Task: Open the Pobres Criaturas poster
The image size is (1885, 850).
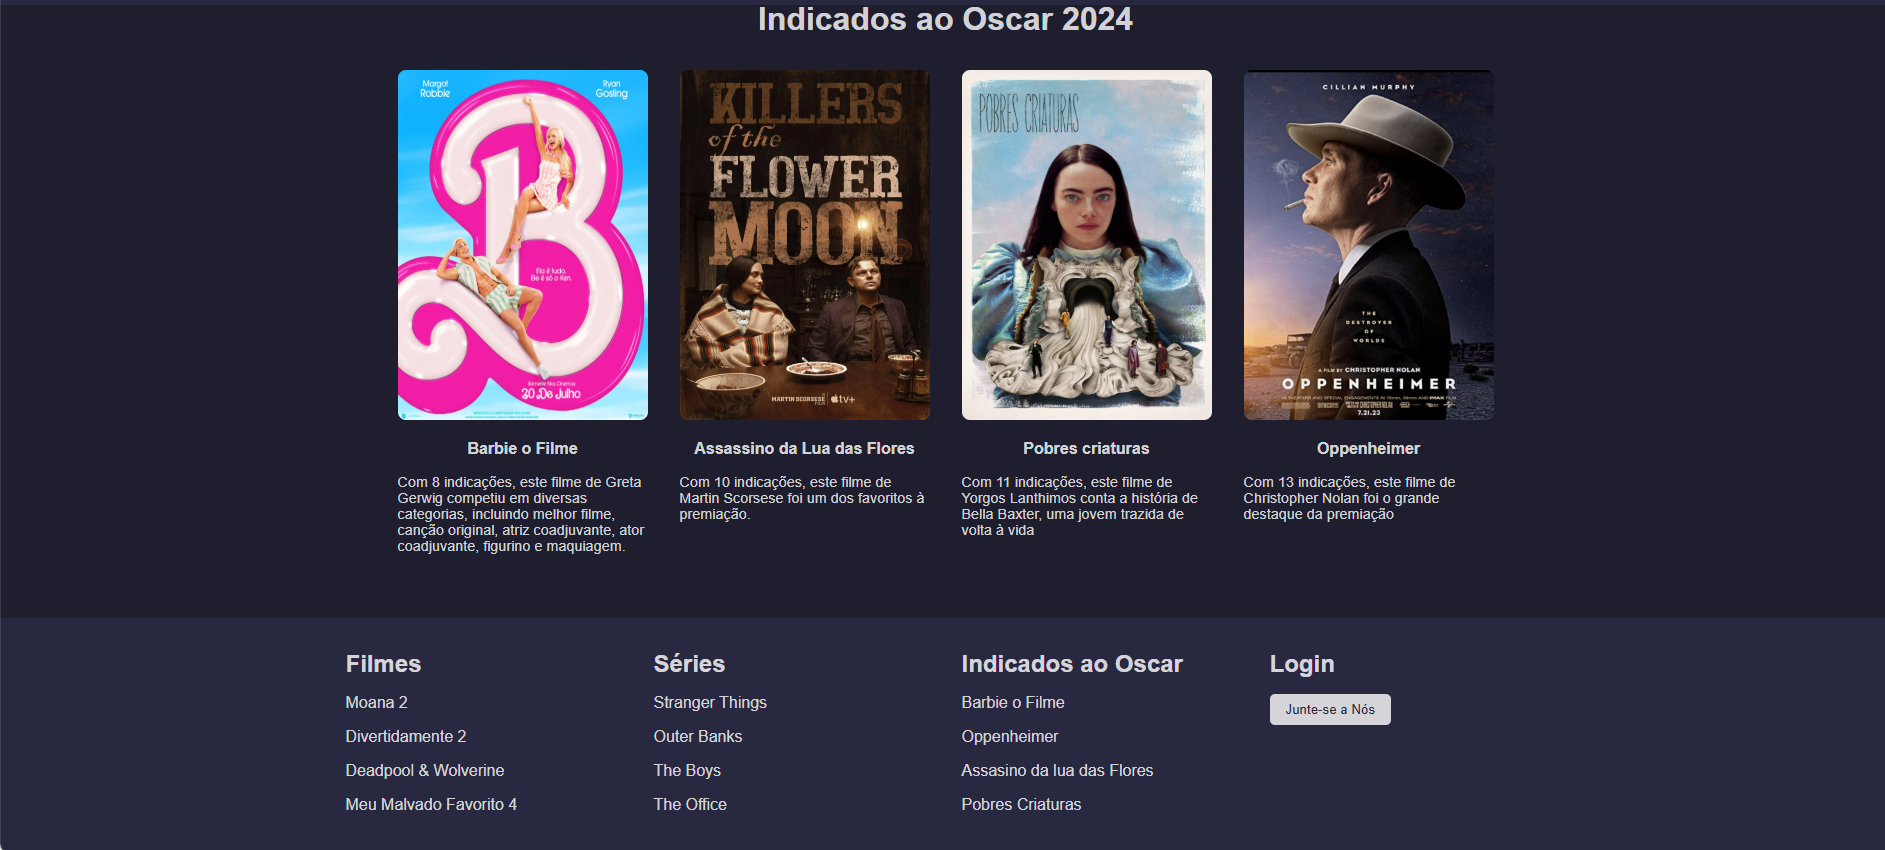Action: point(1086,245)
